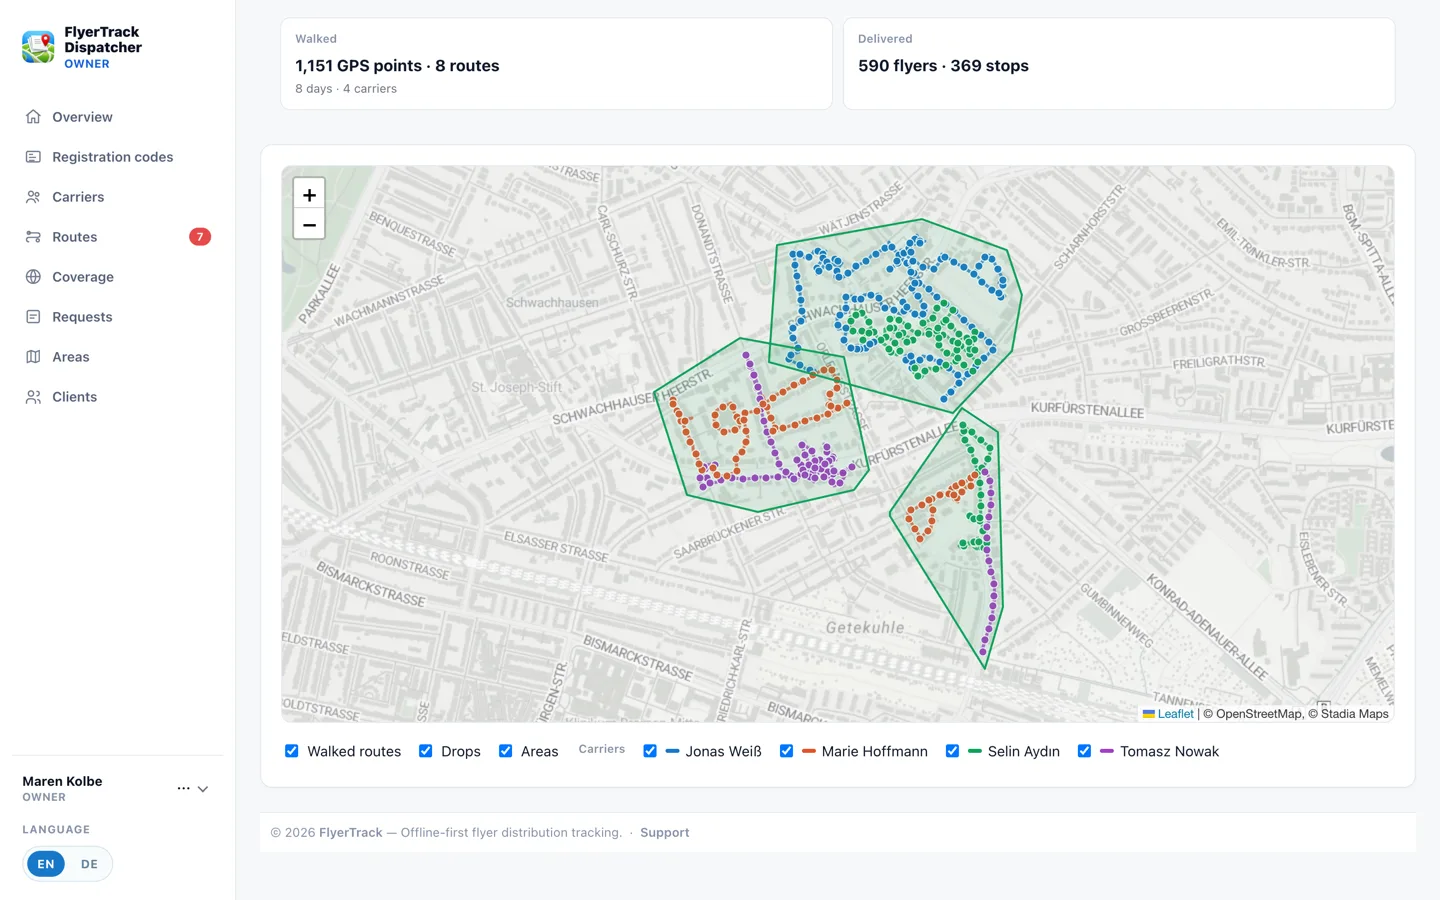Image resolution: width=1440 pixels, height=900 pixels.
Task: Click the Areas map icon
Action: click(x=33, y=357)
